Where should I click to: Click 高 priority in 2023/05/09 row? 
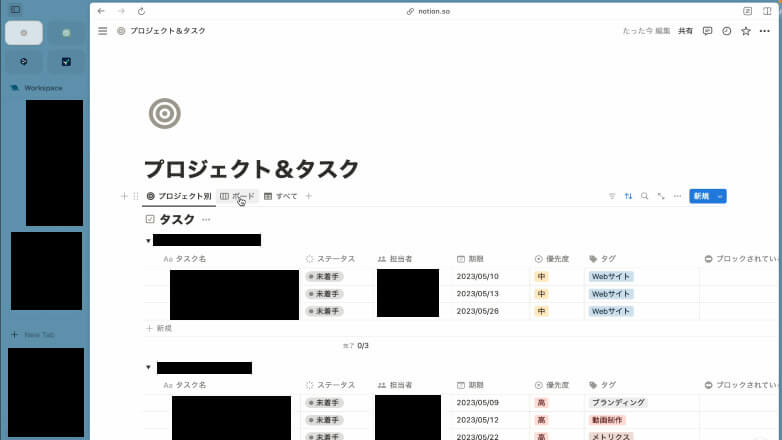[541, 403]
